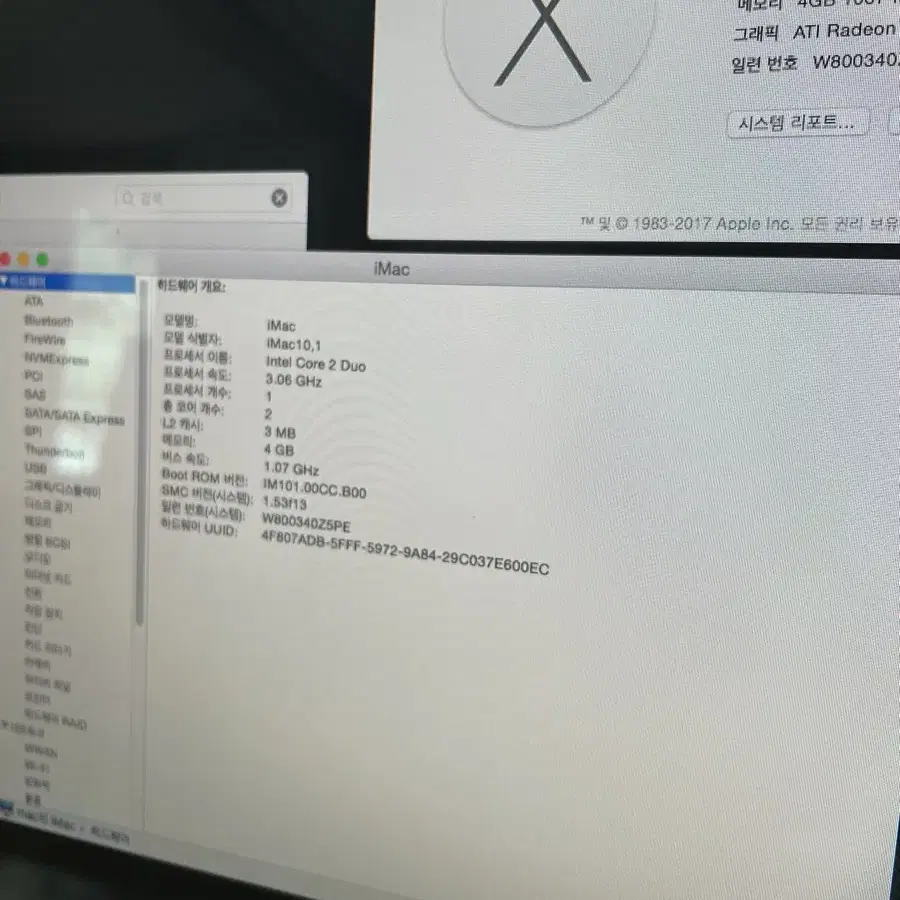Click the iMac title in the window title bar

pyautogui.click(x=391, y=268)
